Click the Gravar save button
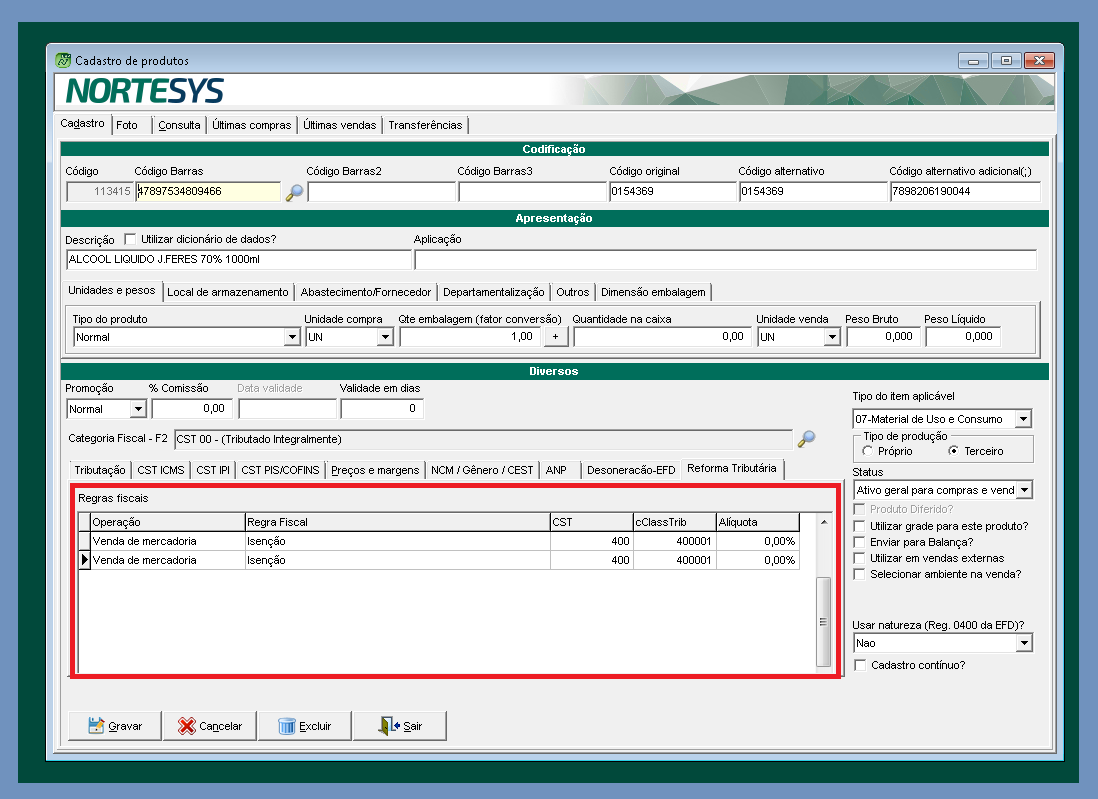Viewport: 1098px width, 799px height. (x=115, y=726)
